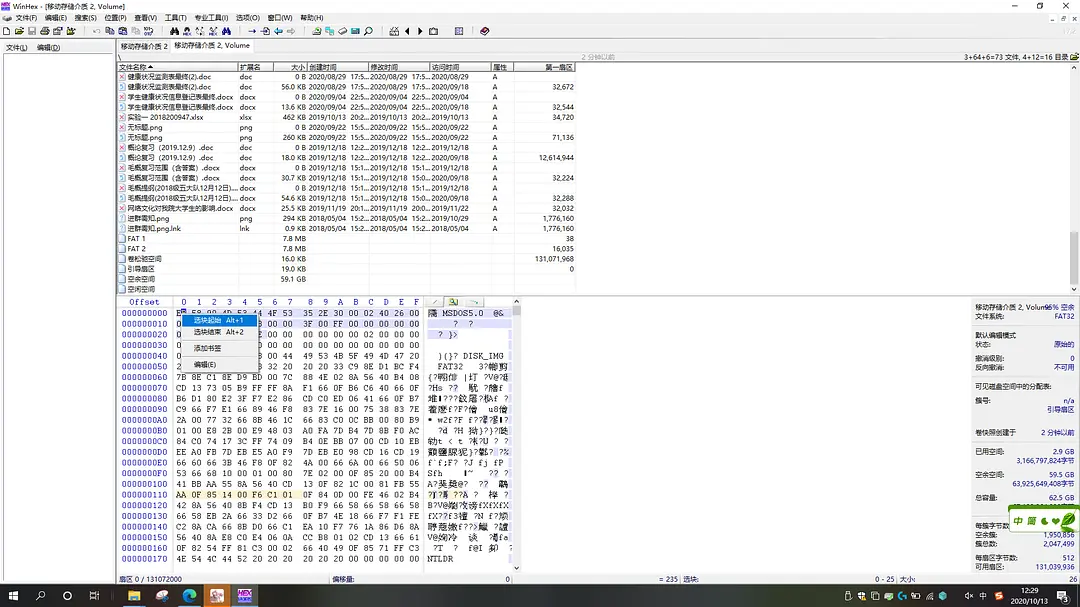Click the blue Back arrow icon
The image size is (1080, 607).
(x=278, y=31)
